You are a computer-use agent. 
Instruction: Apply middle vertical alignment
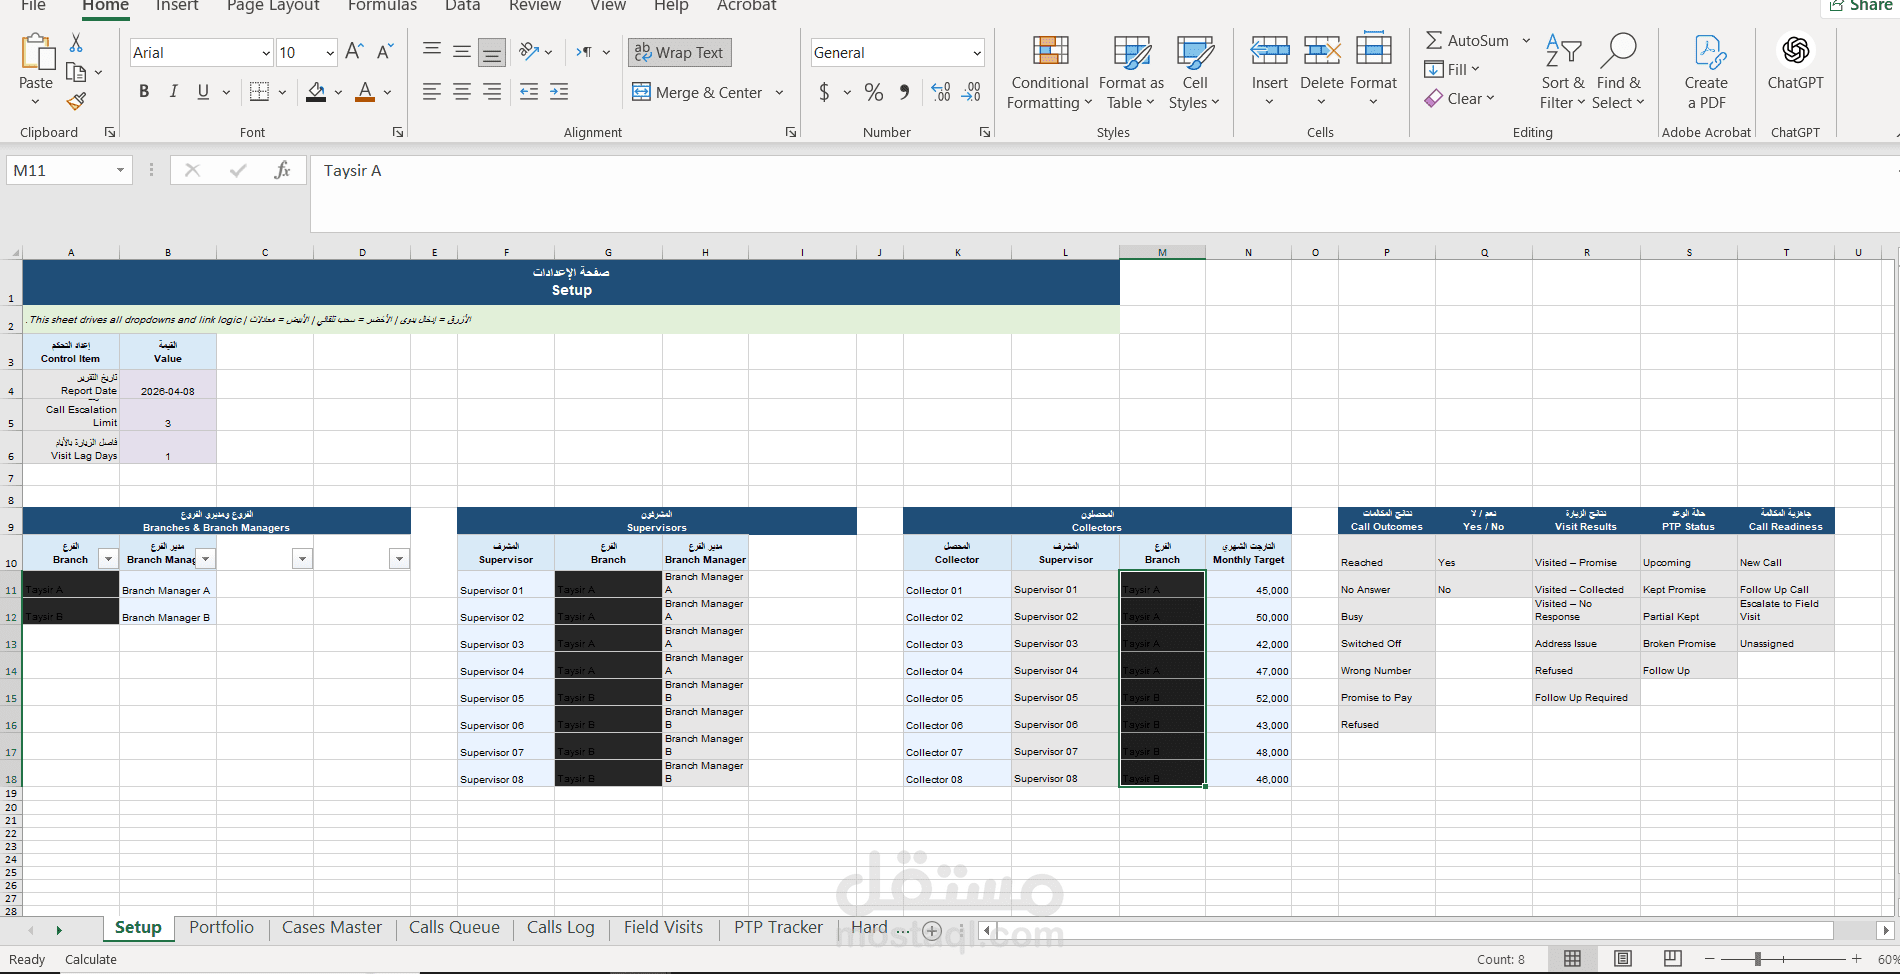pyautogui.click(x=462, y=51)
